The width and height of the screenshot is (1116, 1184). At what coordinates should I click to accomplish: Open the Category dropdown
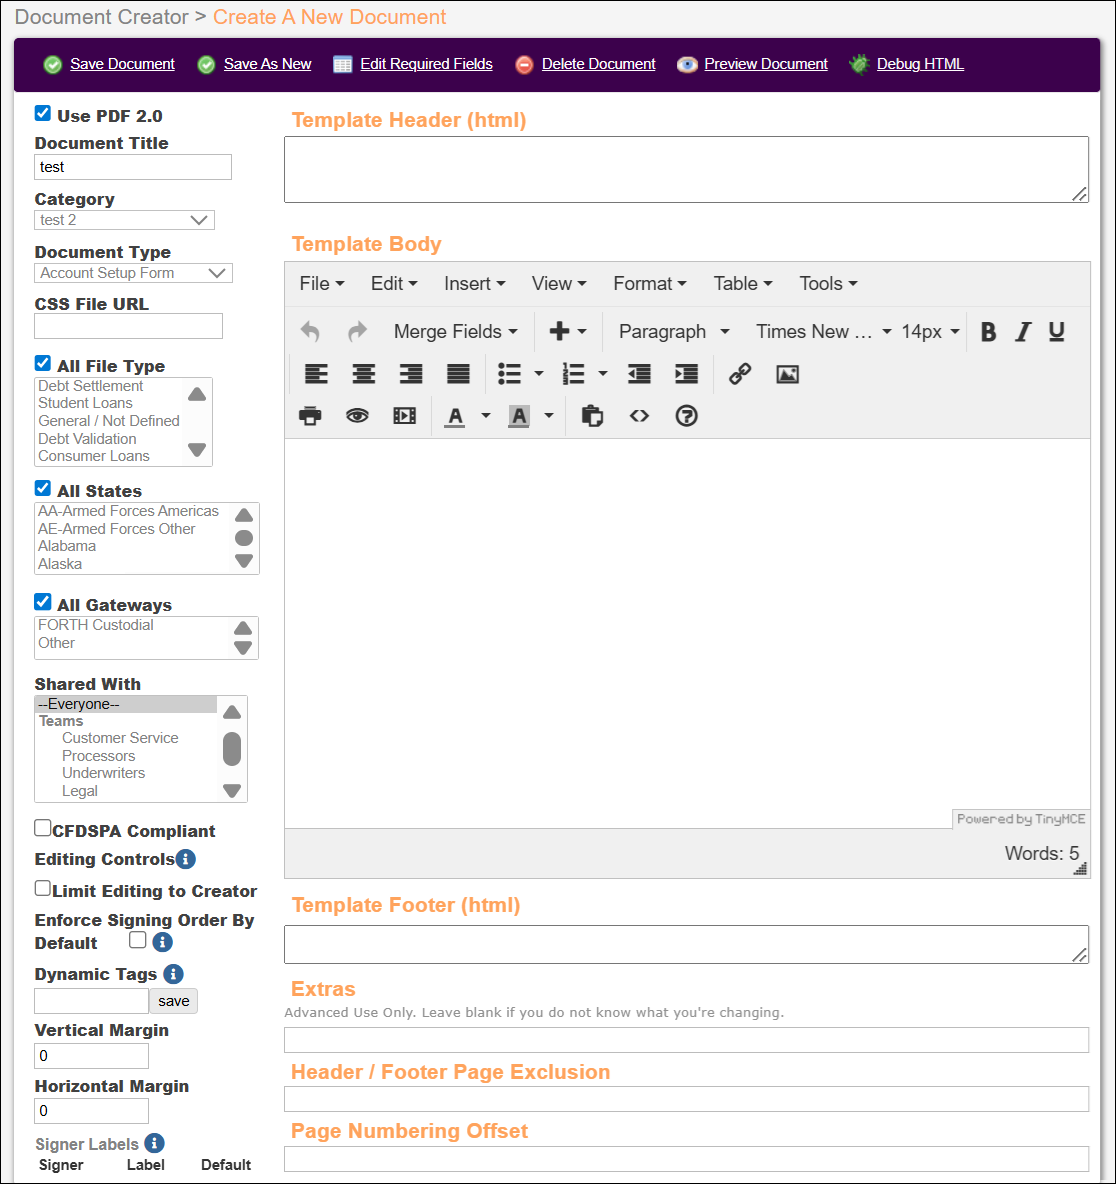tap(125, 220)
